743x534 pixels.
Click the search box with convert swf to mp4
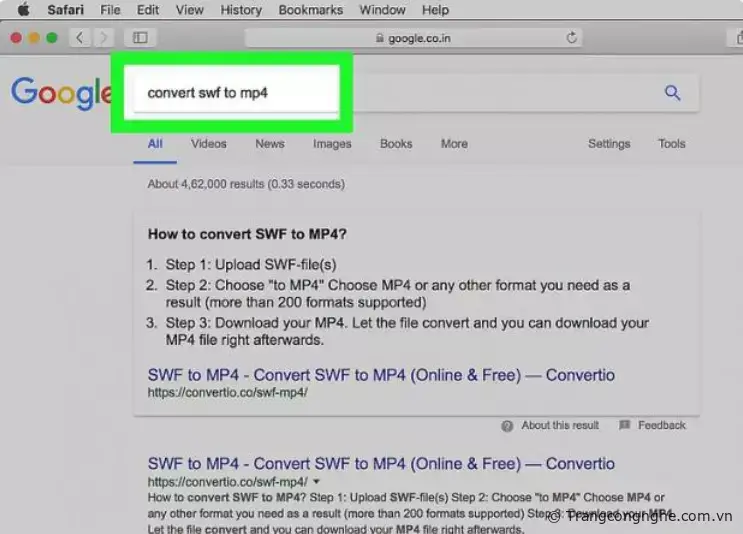(235, 93)
